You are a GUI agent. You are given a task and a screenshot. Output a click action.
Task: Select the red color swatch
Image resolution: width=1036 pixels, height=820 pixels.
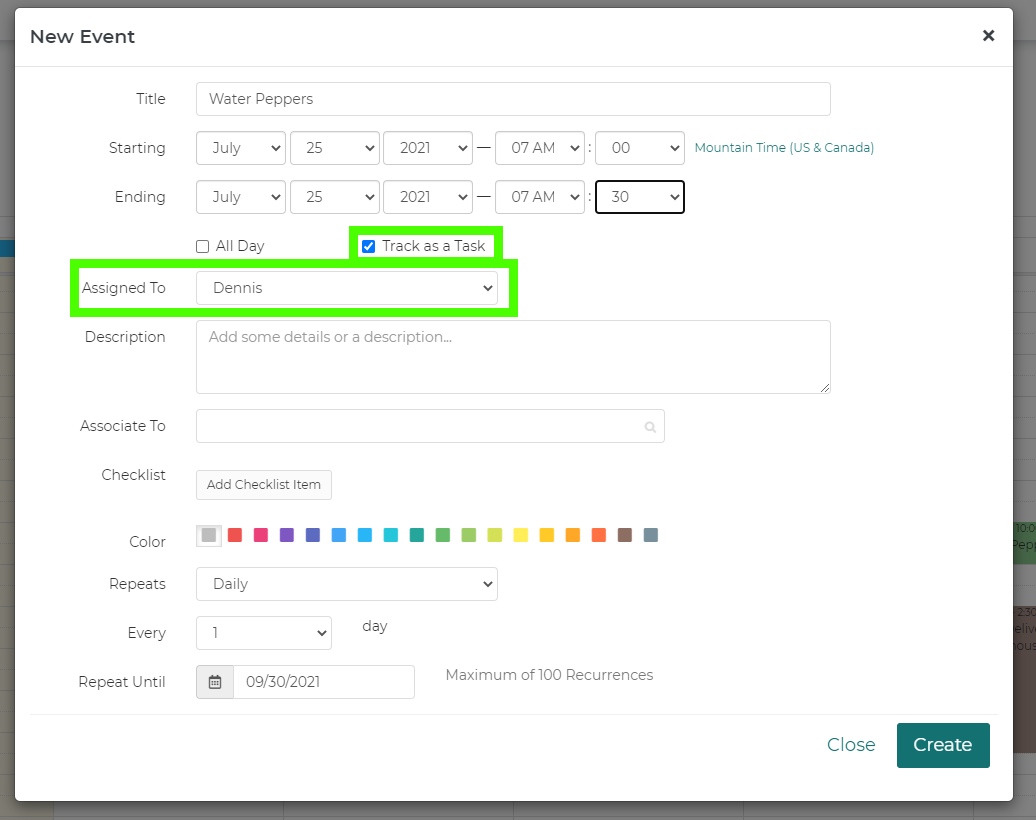(235, 535)
